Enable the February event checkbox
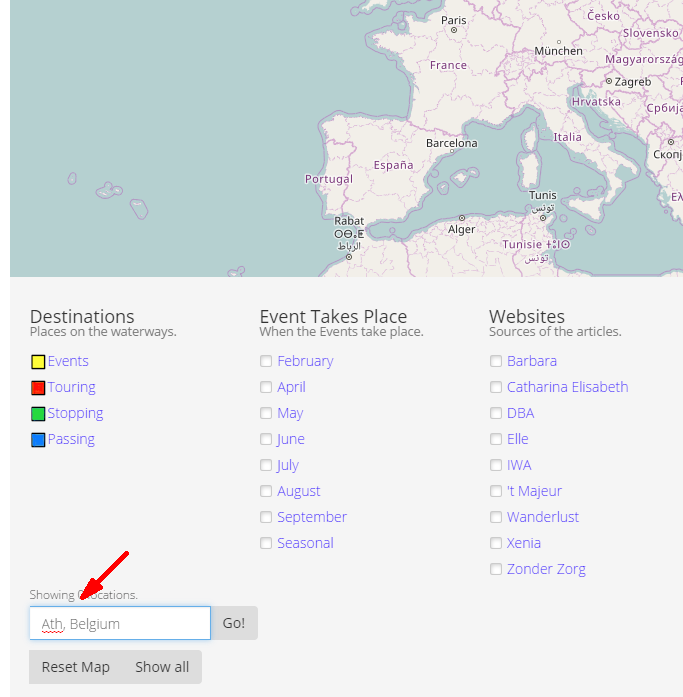683x697 pixels. (266, 361)
